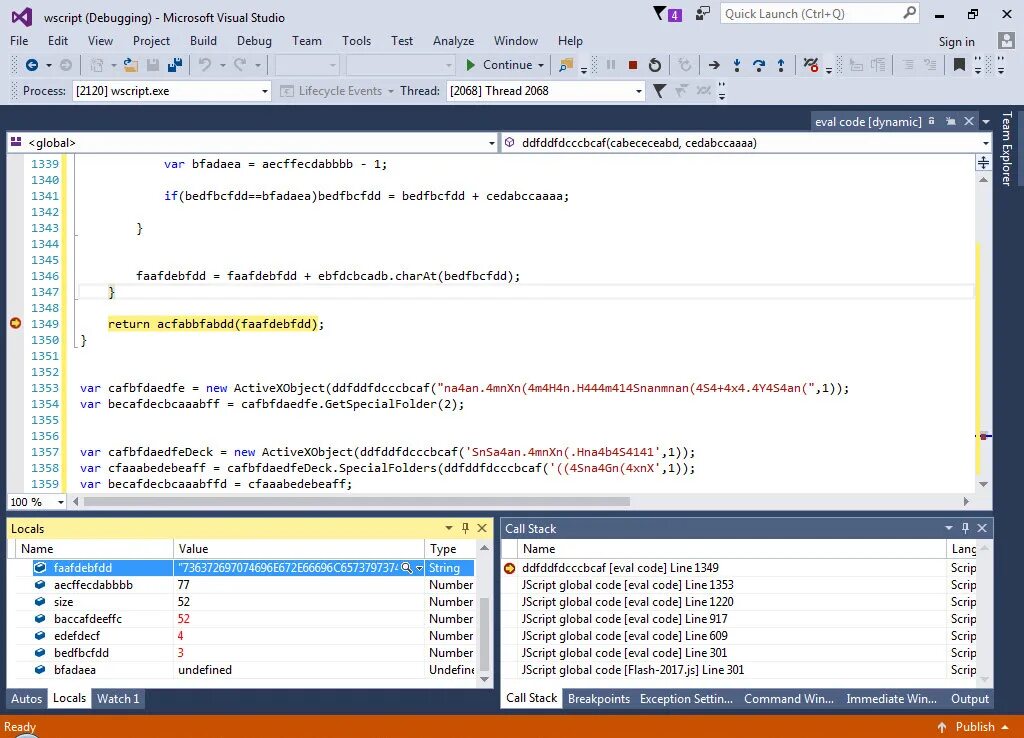This screenshot has width=1024, height=738.
Task: Switch to the Watch 1 tab
Action: (x=118, y=698)
